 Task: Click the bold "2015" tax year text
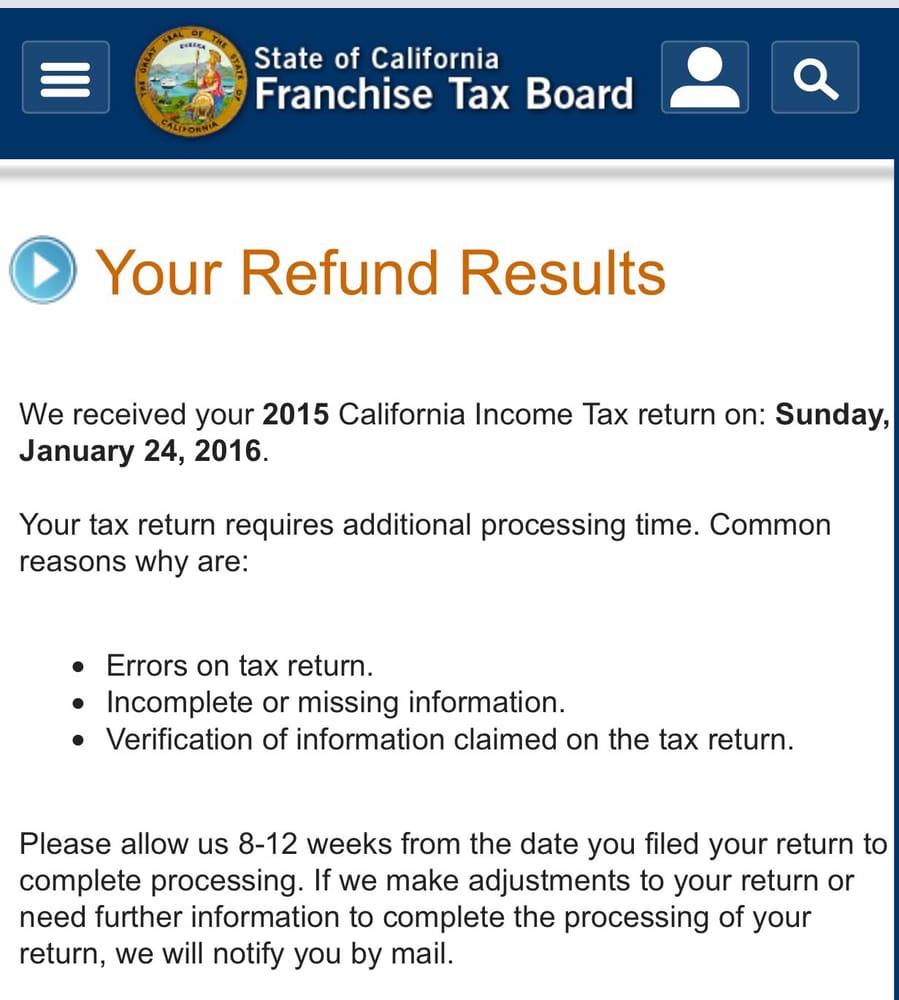click(x=296, y=414)
